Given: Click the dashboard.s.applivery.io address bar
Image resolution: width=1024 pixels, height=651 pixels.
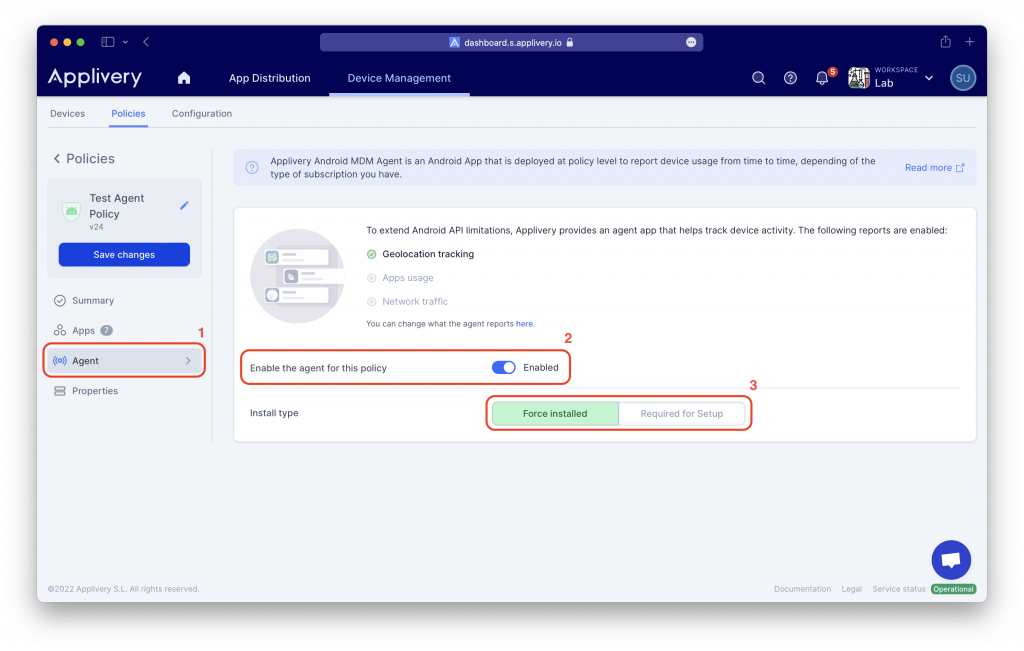Looking at the screenshot, I should tap(511, 42).
